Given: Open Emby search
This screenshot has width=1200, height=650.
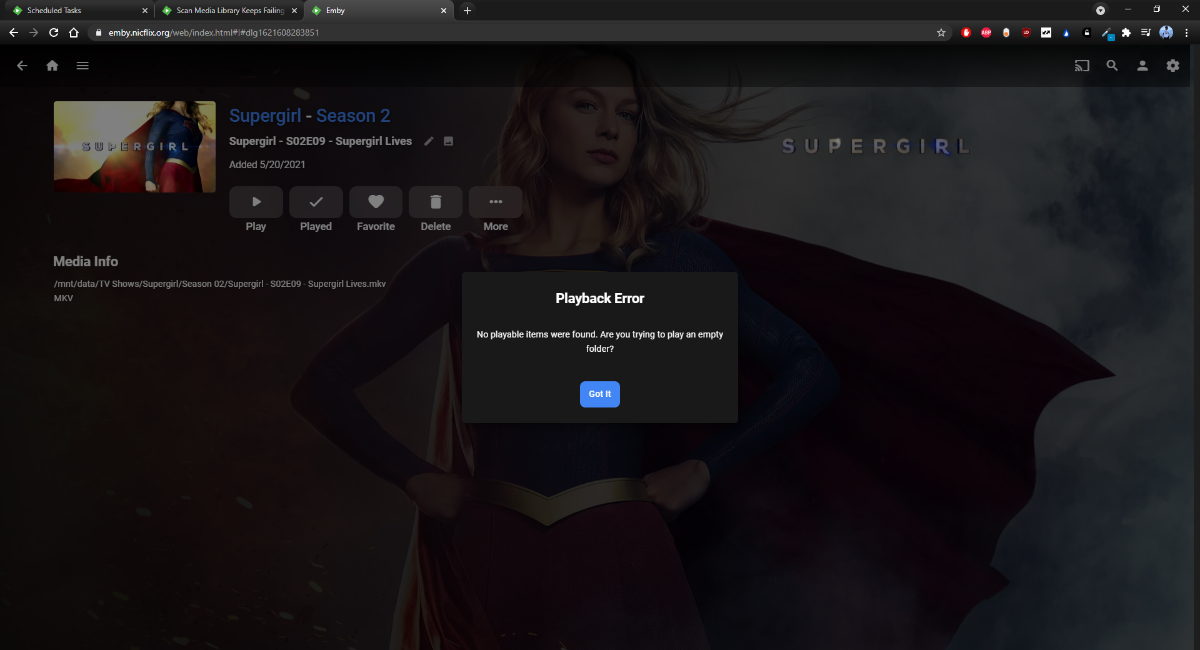Looking at the screenshot, I should point(1112,65).
